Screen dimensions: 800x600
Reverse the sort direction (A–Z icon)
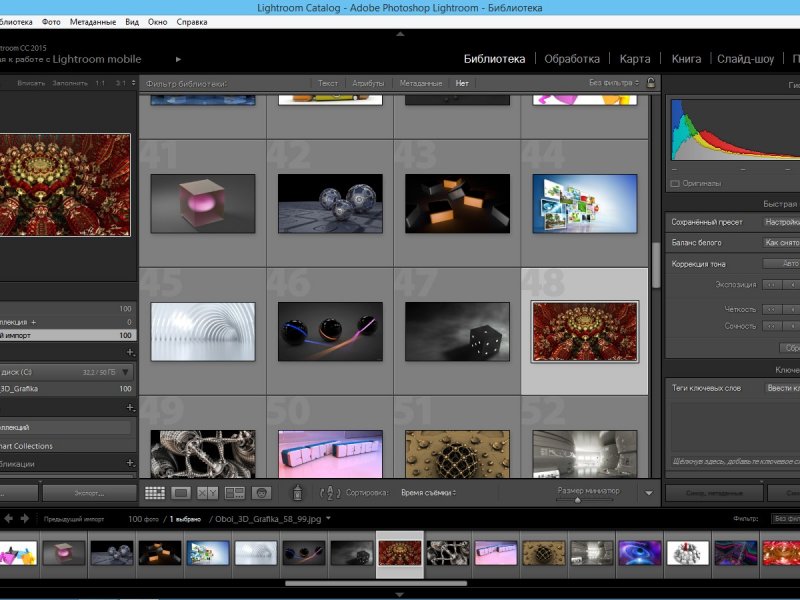coord(330,493)
